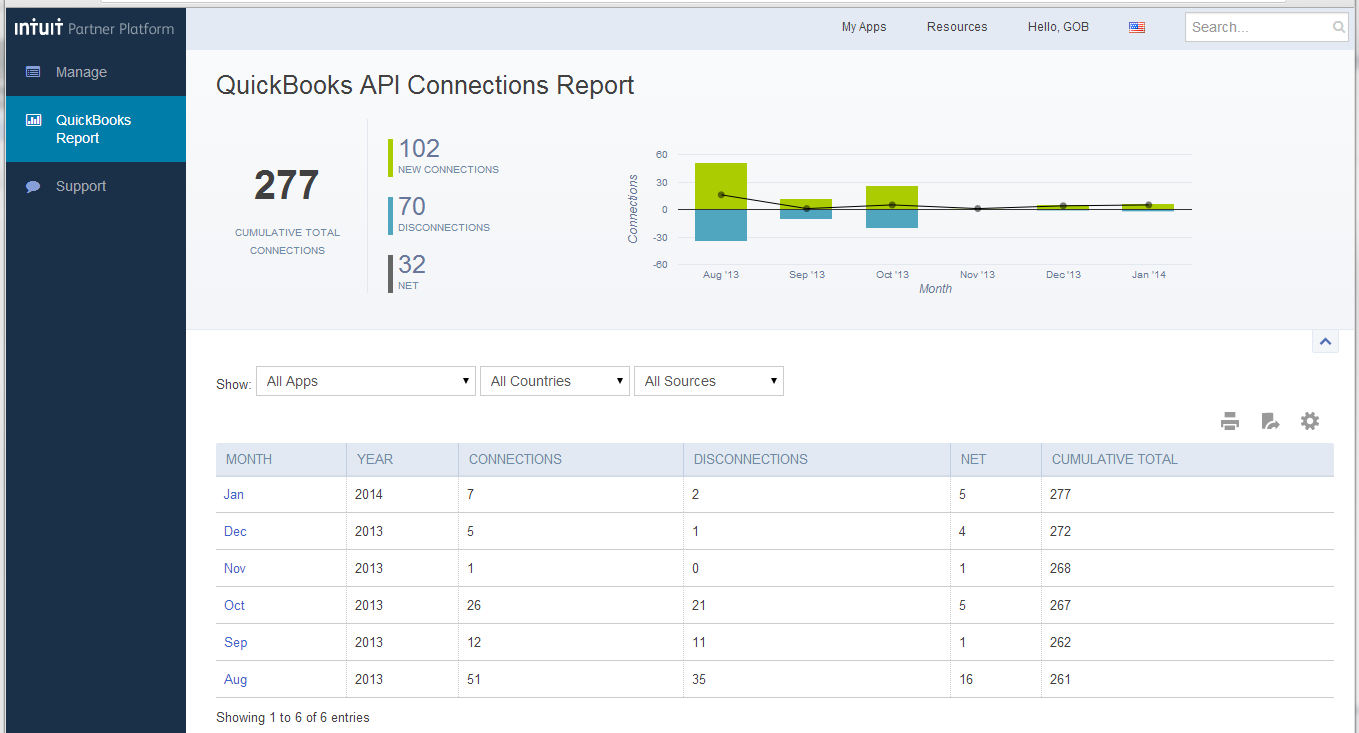Click the Manage list icon in sidebar
The width and height of the screenshot is (1359, 733).
click(33, 72)
